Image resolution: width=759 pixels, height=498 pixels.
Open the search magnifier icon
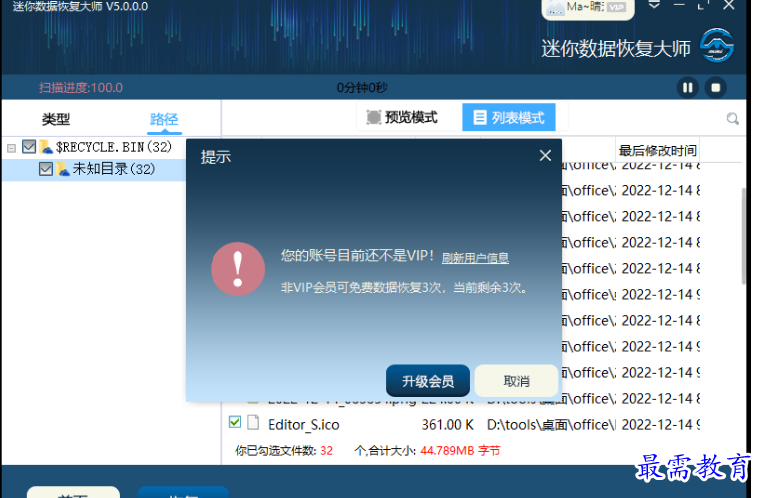click(733, 119)
